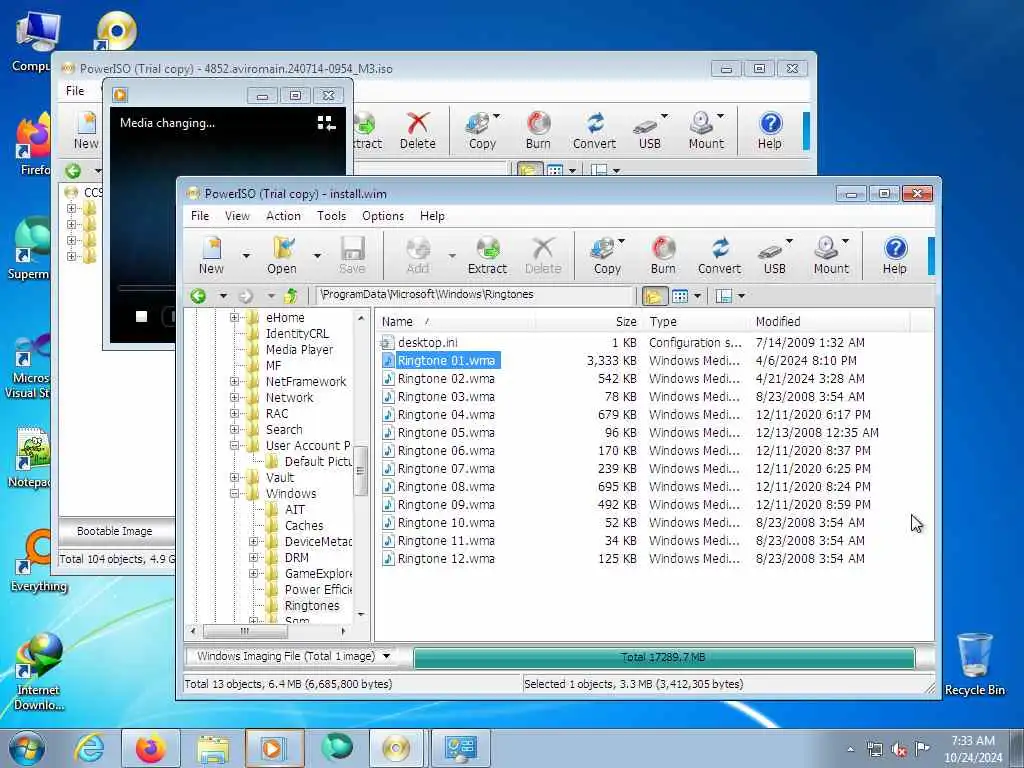Open USB dropdown arrow in install.wim toolbar

point(790,242)
